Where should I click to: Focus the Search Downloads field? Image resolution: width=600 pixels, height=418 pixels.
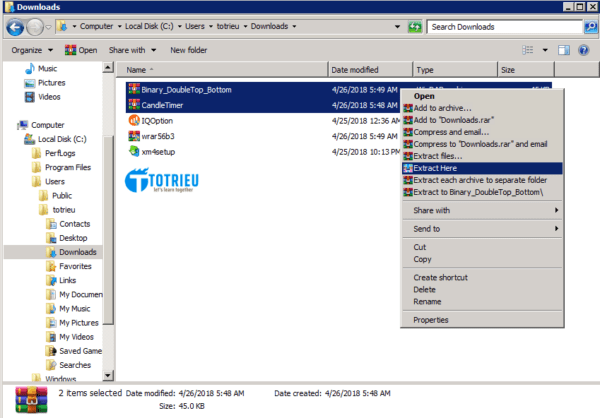504,27
